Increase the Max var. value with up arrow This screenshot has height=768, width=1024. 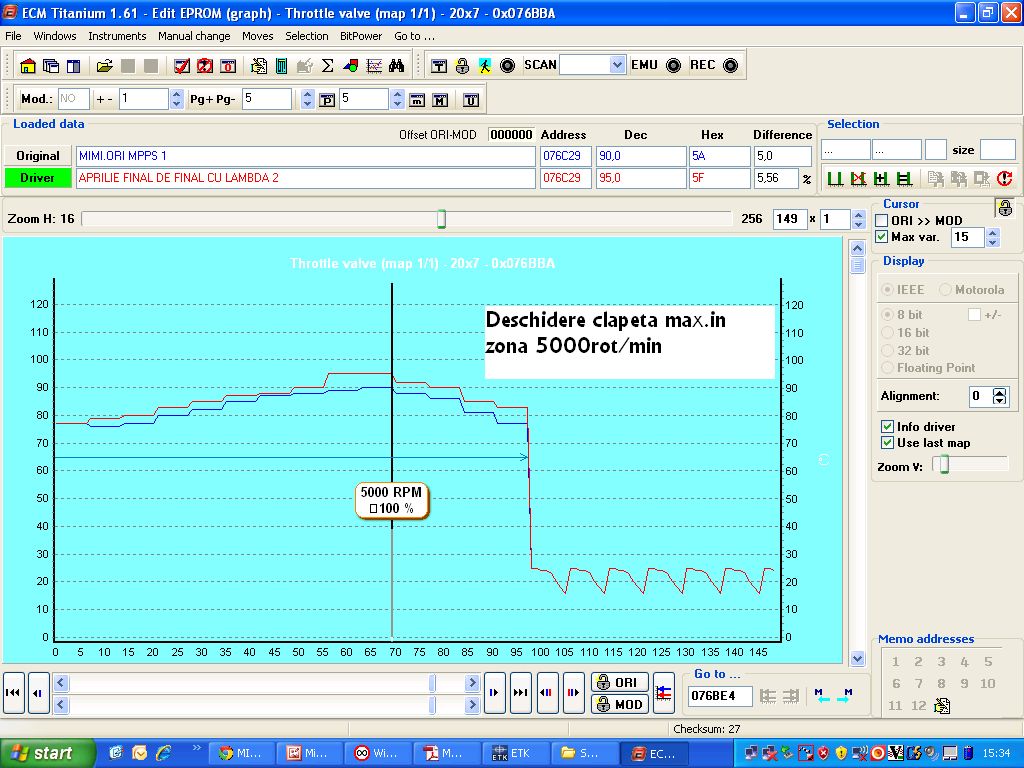tap(992, 233)
